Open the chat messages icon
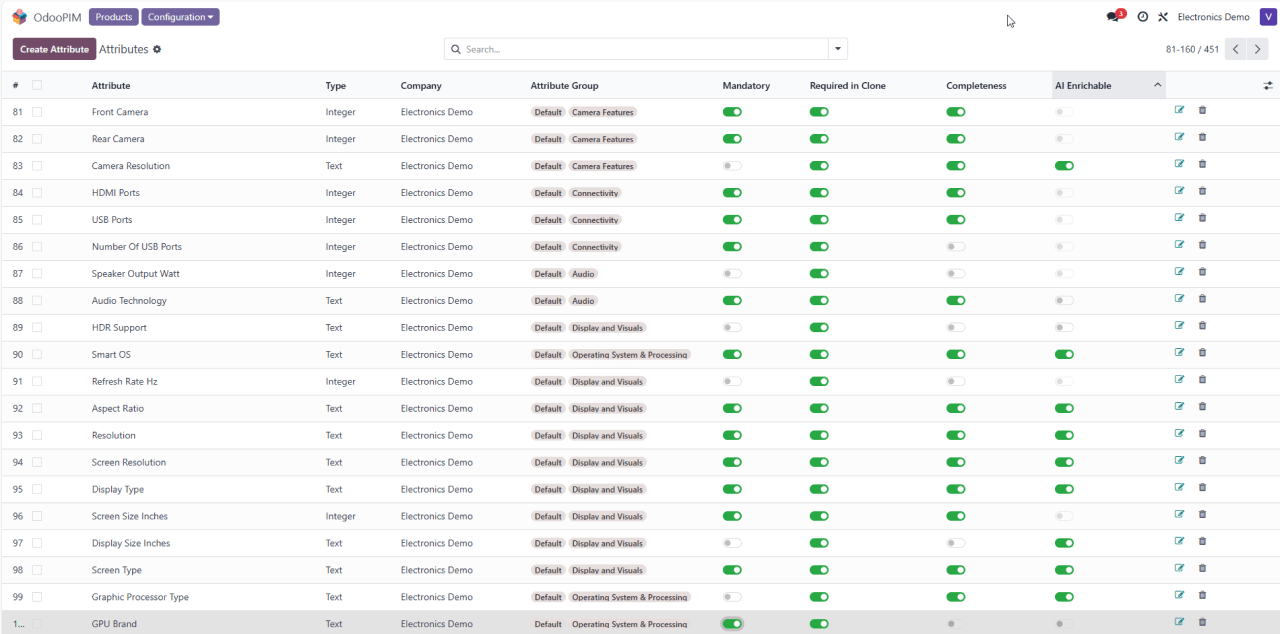Screen dimensions: 1280x634 [x=1113, y=17]
